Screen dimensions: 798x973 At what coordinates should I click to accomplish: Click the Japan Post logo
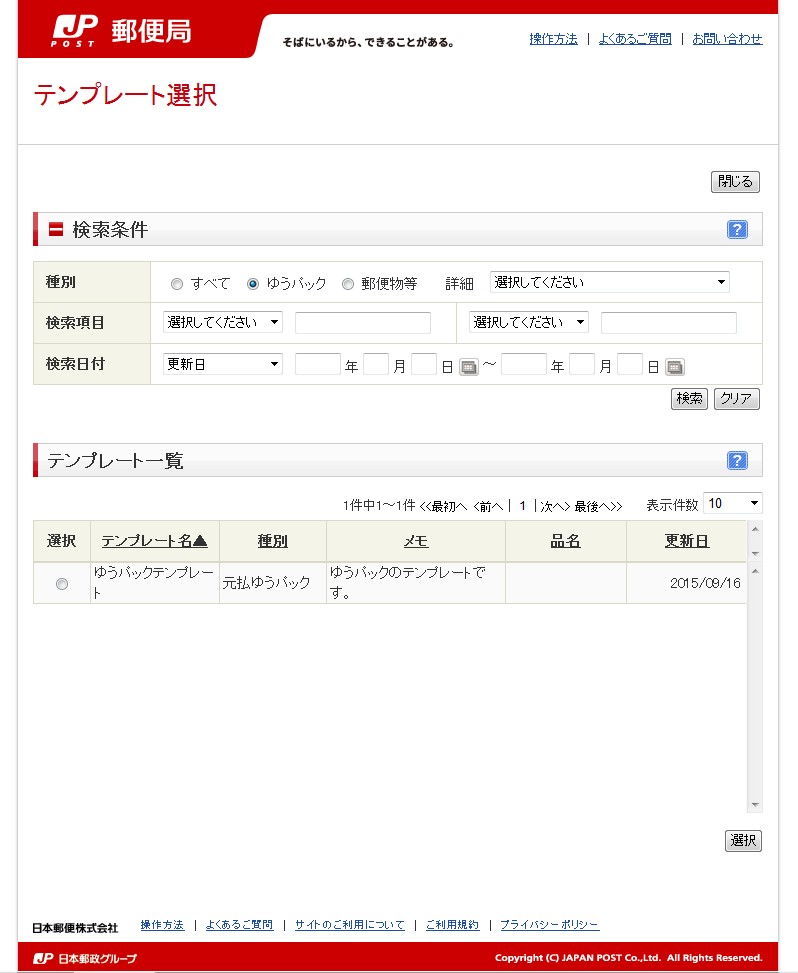(x=122, y=31)
